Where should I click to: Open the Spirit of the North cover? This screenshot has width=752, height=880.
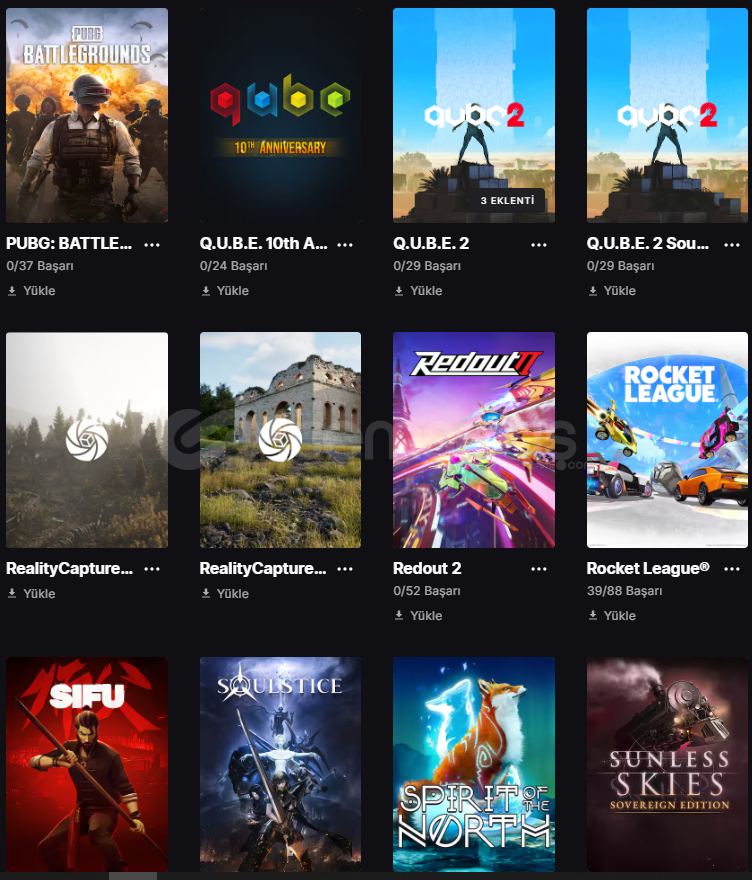coord(474,764)
